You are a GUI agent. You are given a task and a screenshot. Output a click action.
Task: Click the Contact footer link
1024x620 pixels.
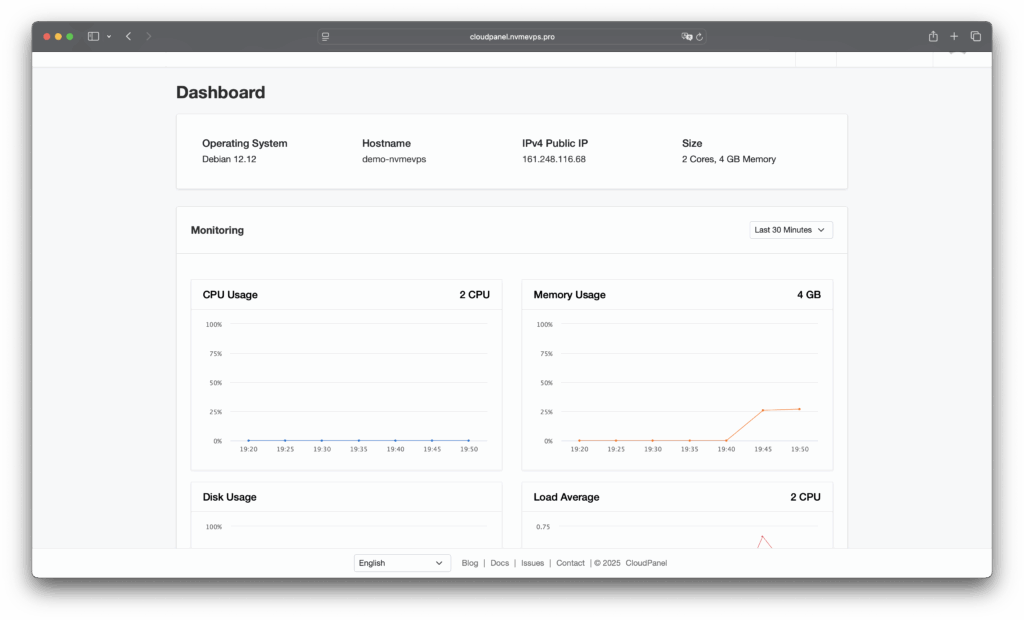(x=570, y=563)
